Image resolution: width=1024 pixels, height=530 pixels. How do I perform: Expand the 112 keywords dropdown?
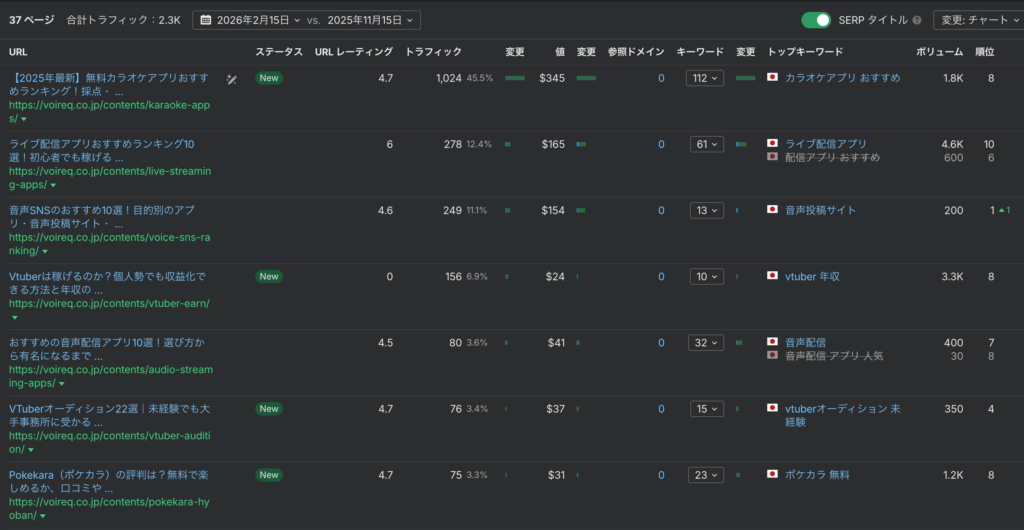click(705, 78)
